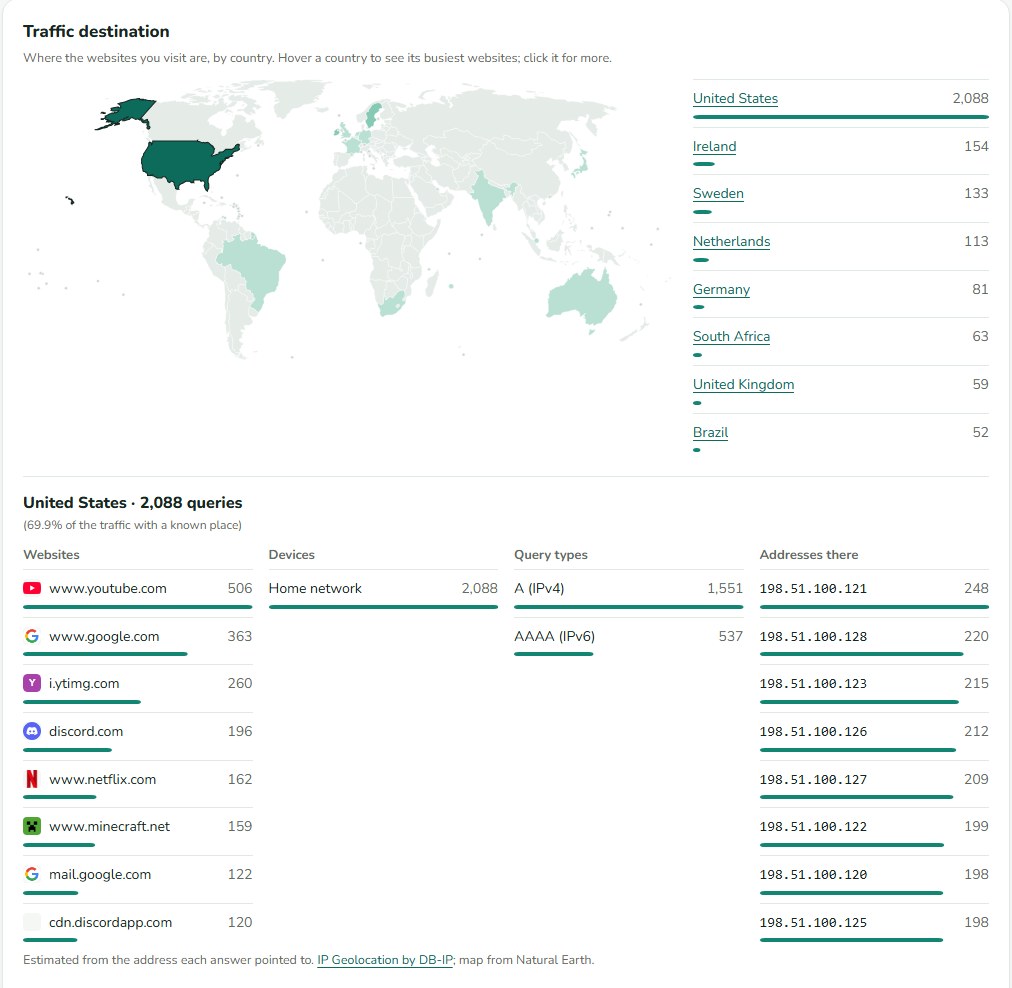Select Brazil in the country list
The height and width of the screenshot is (988, 1012).
pos(711,432)
